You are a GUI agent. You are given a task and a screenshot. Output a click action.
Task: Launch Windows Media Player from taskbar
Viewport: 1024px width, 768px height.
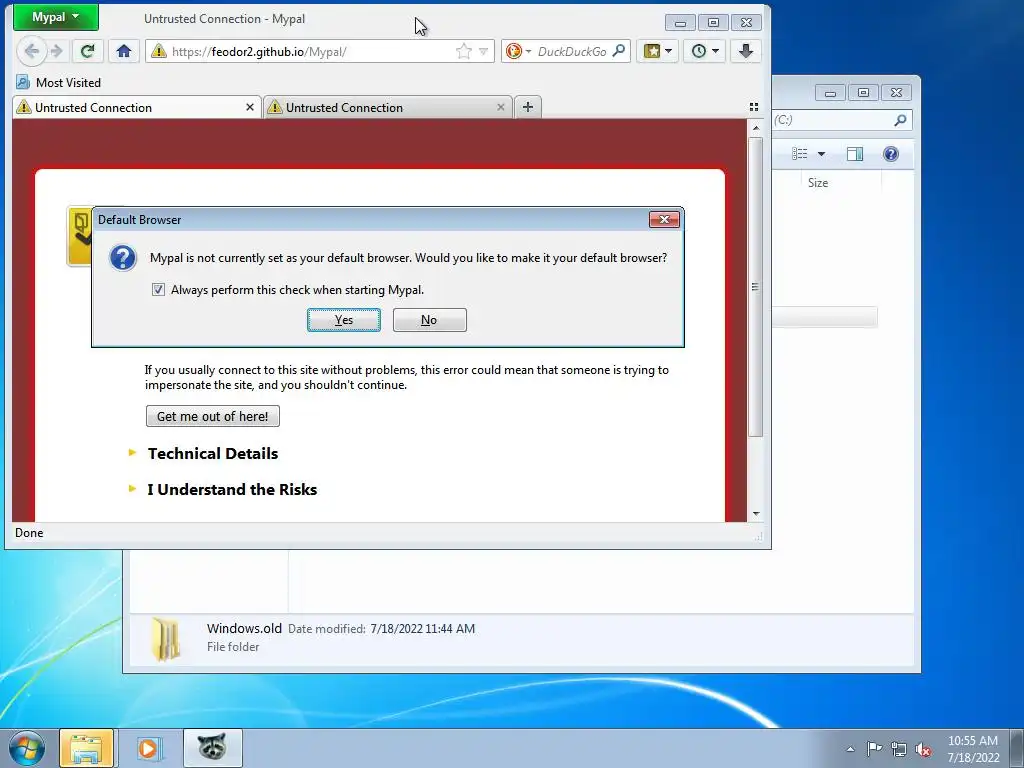click(149, 748)
